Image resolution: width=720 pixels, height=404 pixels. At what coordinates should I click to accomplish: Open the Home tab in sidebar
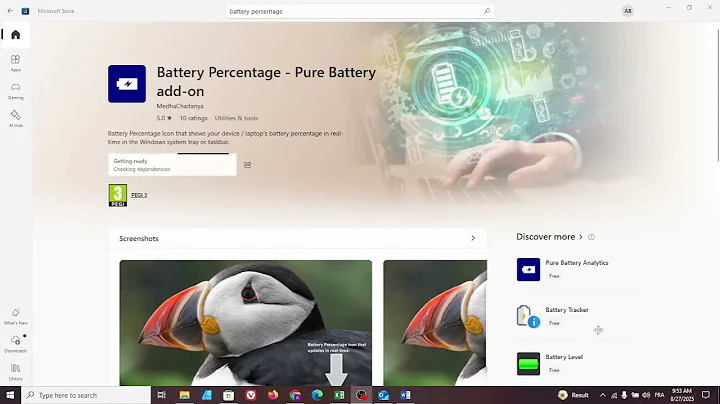coord(16,35)
